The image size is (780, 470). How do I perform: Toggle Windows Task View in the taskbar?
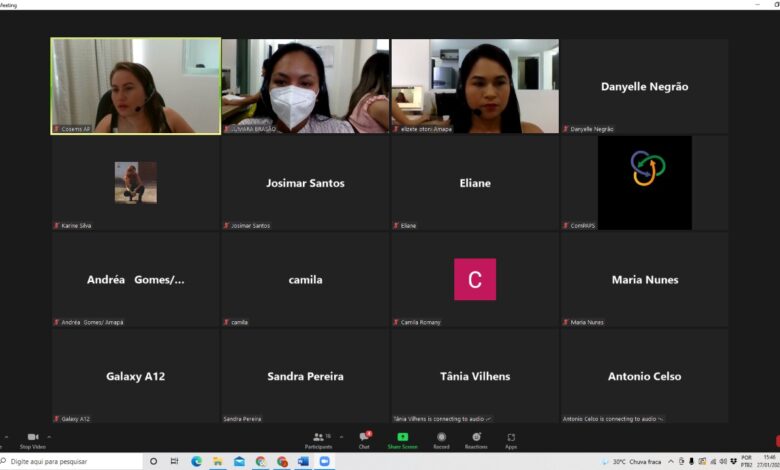[175, 461]
